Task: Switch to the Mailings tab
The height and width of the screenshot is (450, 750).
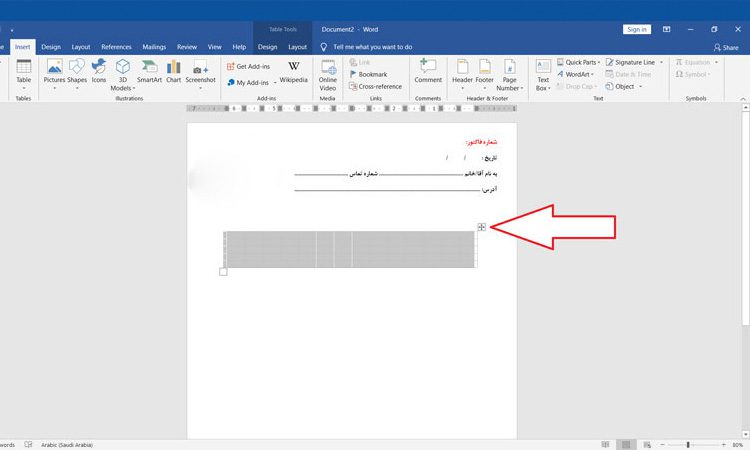Action: [154, 47]
